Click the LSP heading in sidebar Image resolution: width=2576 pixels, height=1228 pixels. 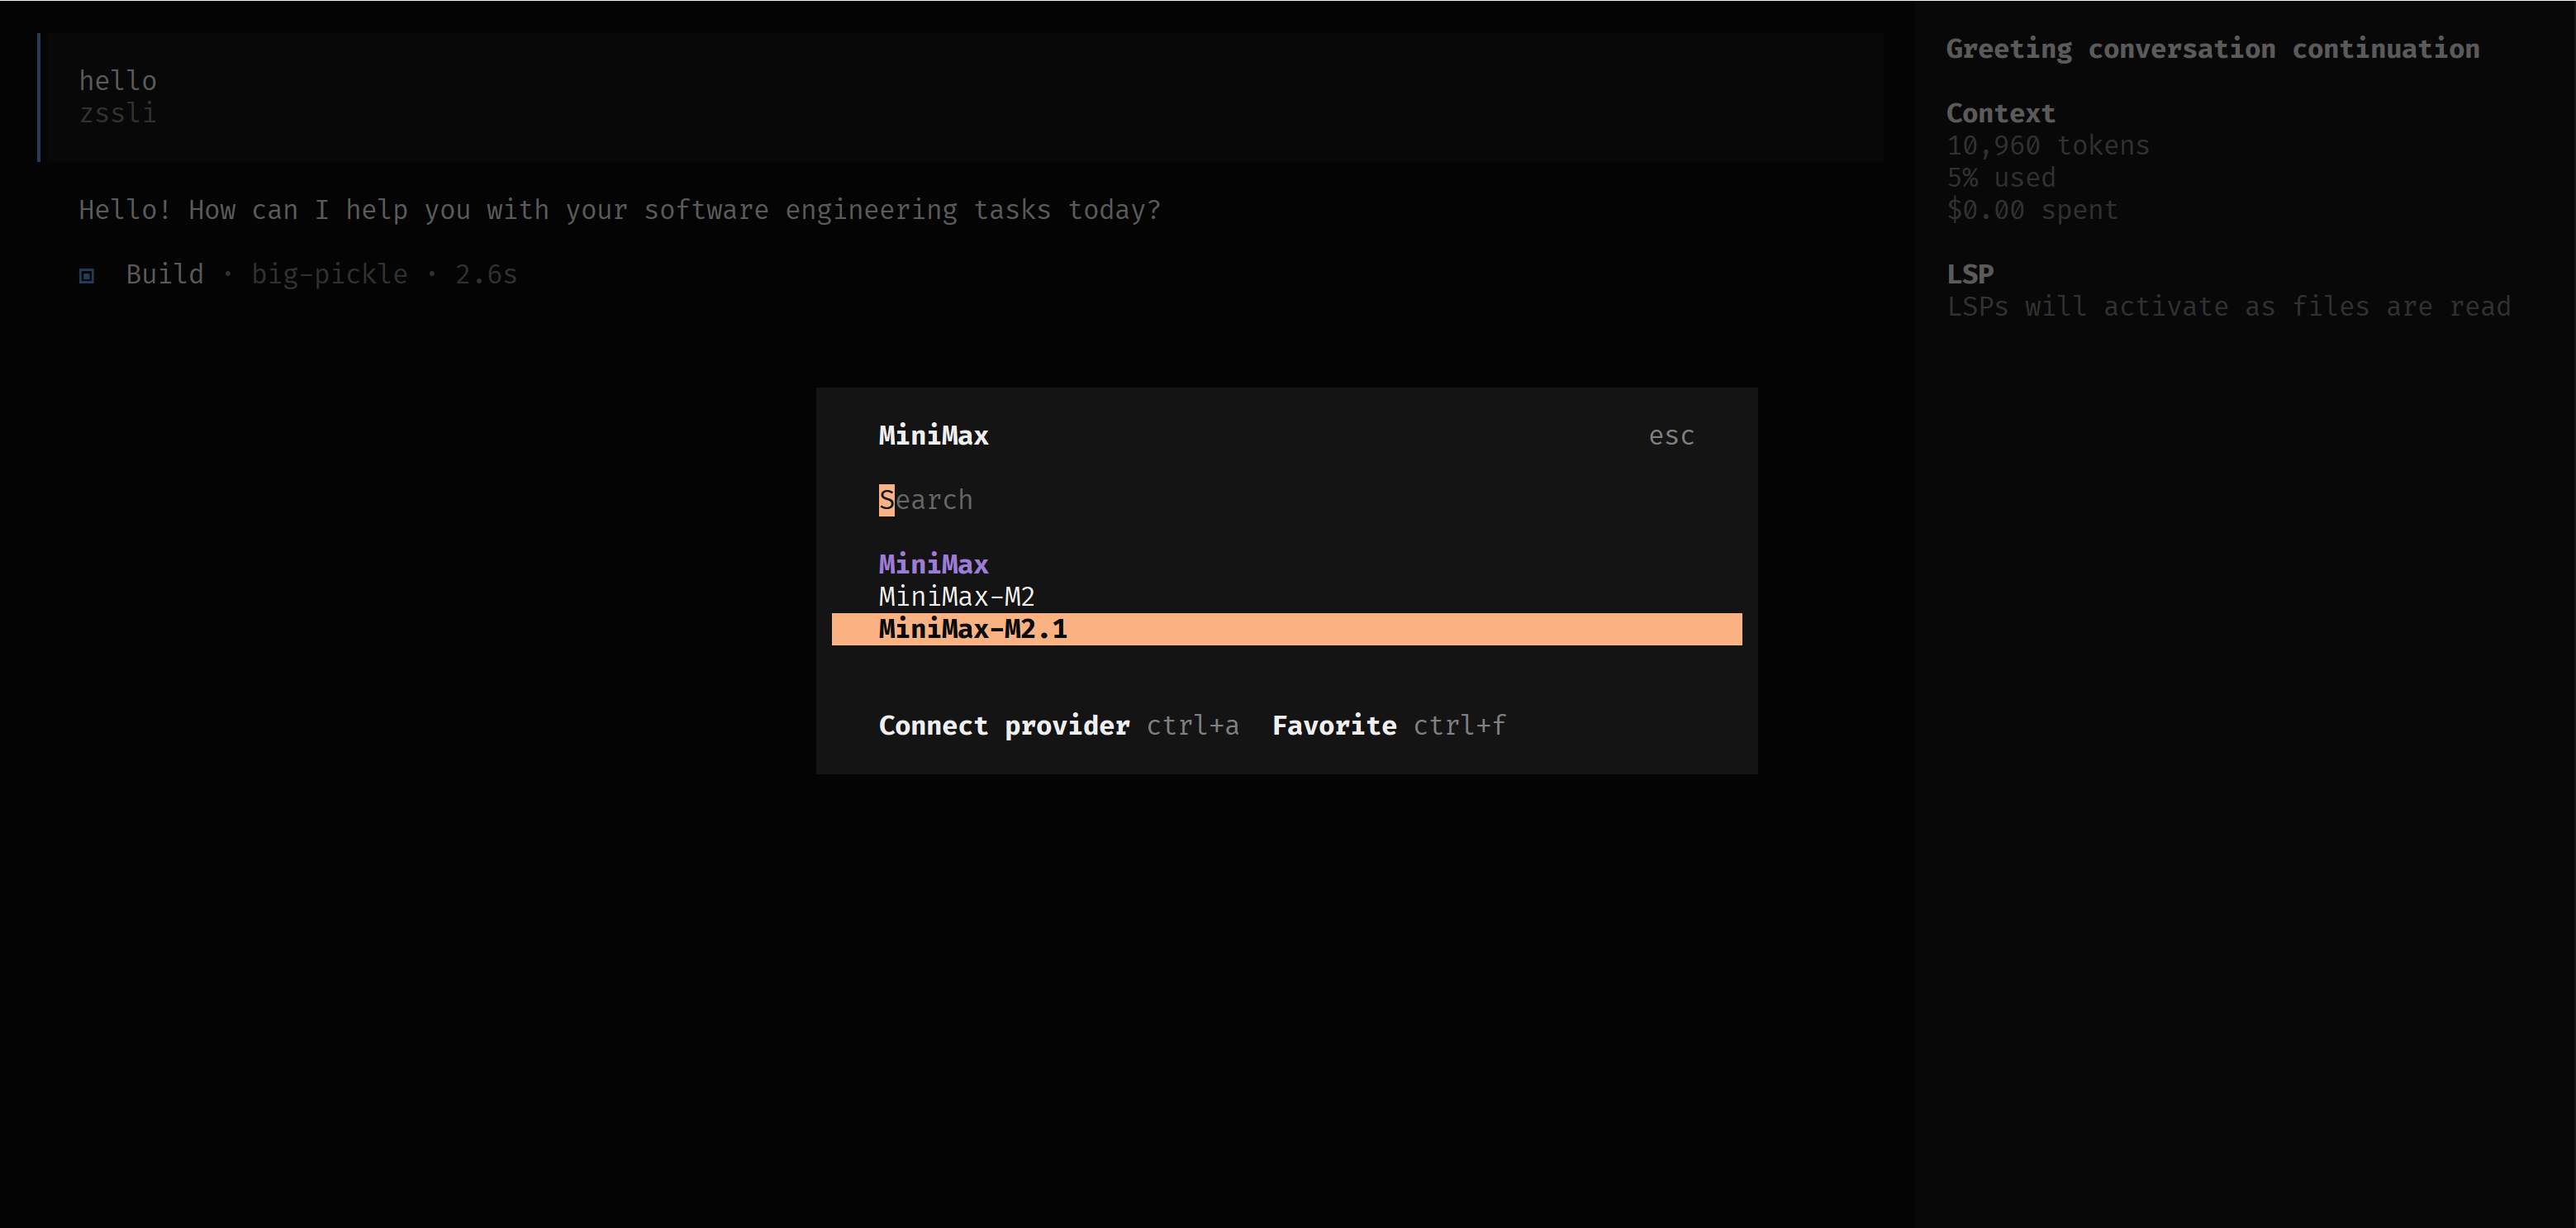1969,274
